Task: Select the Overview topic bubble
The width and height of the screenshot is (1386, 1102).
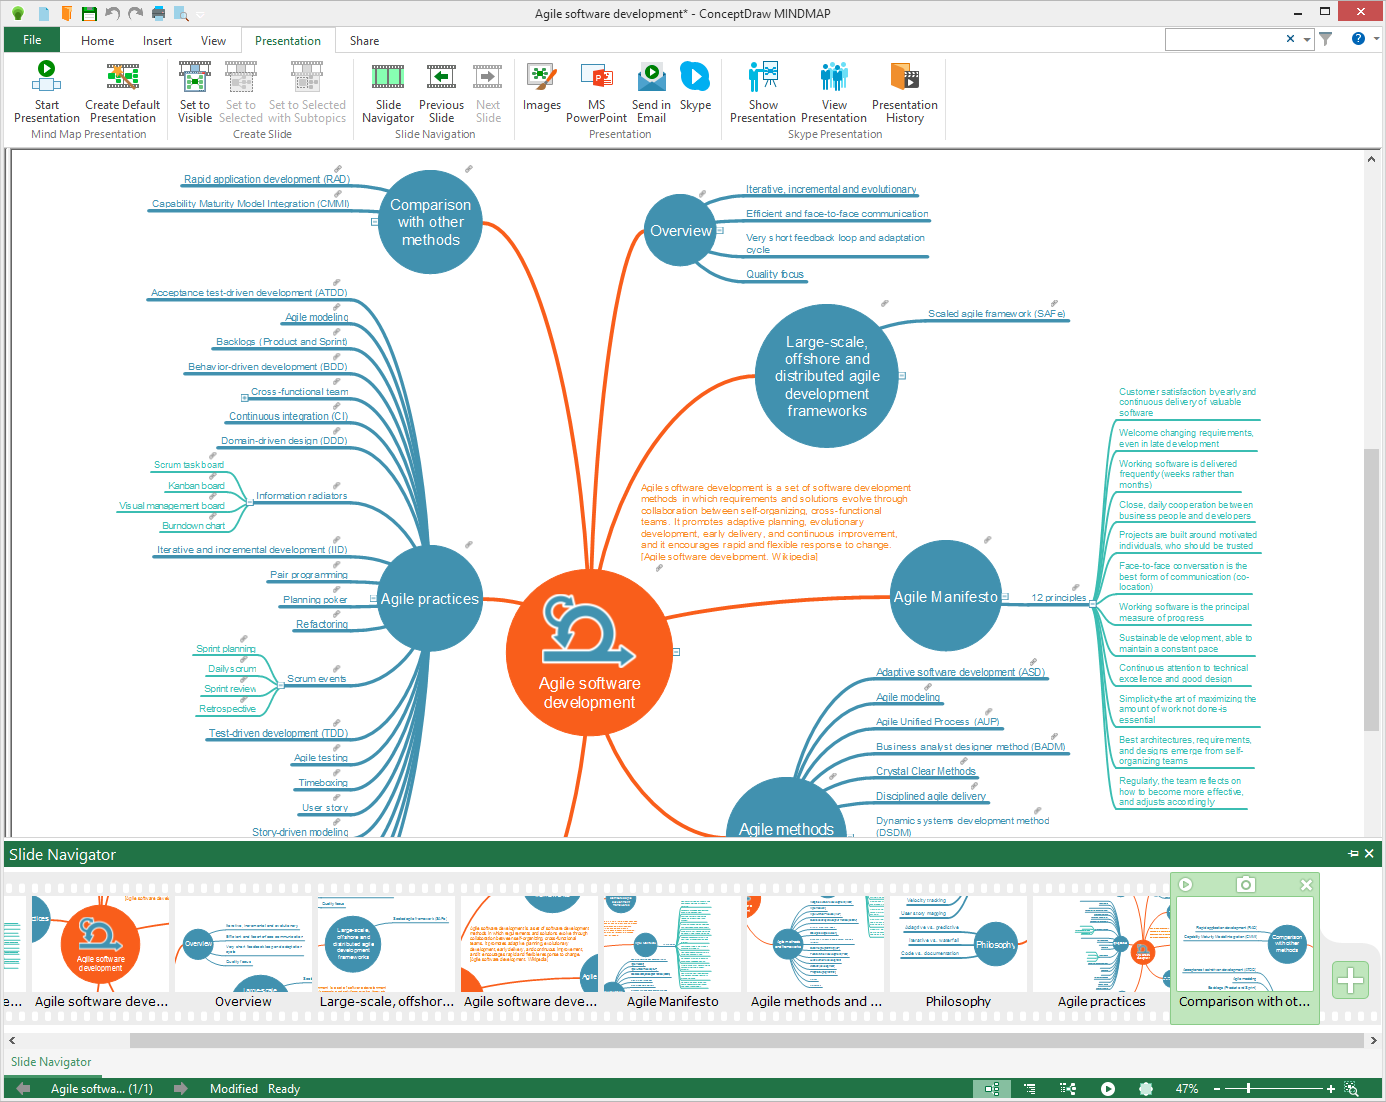Action: pos(681,230)
